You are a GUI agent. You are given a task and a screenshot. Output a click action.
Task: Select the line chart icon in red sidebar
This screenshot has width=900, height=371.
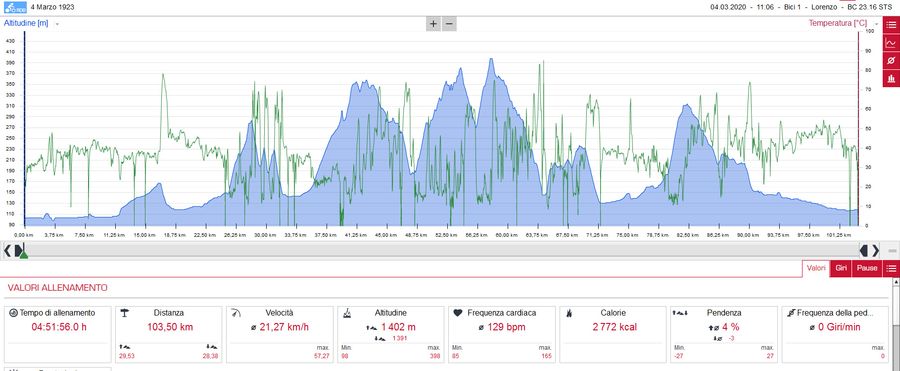tap(891, 42)
